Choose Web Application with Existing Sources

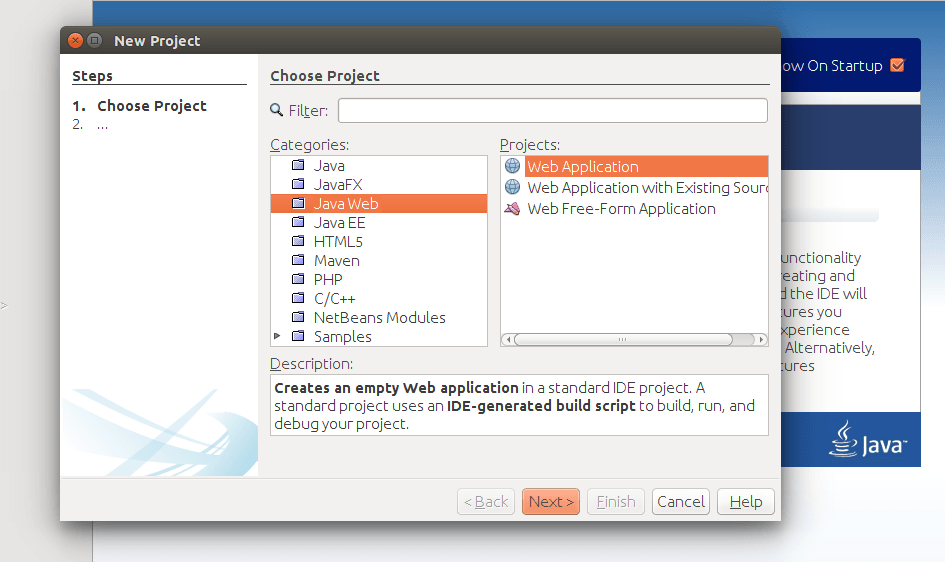pyautogui.click(x=646, y=188)
